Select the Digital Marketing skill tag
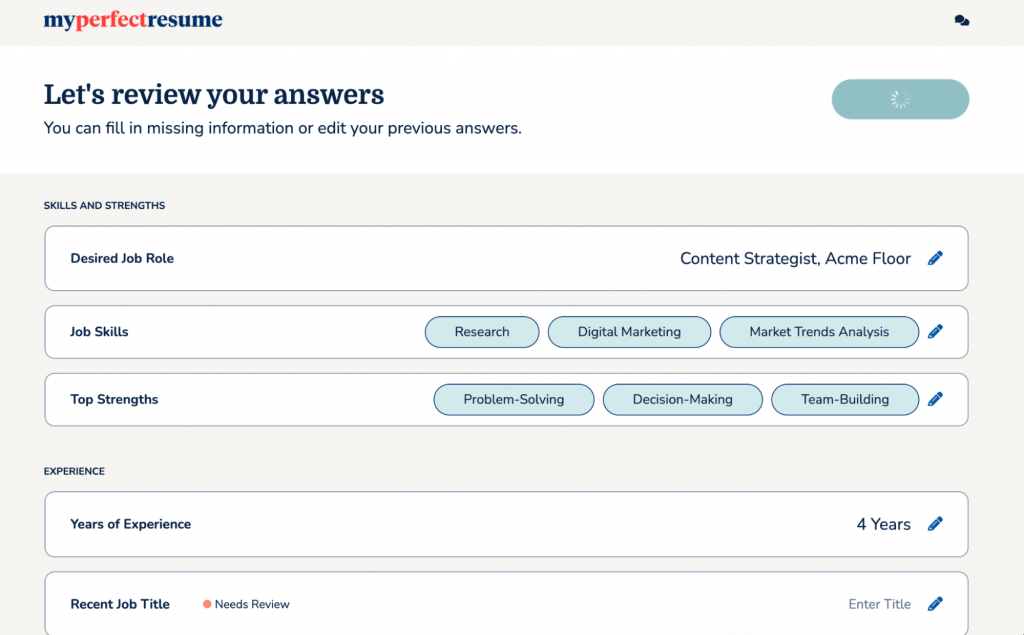This screenshot has width=1024, height=635. click(629, 332)
